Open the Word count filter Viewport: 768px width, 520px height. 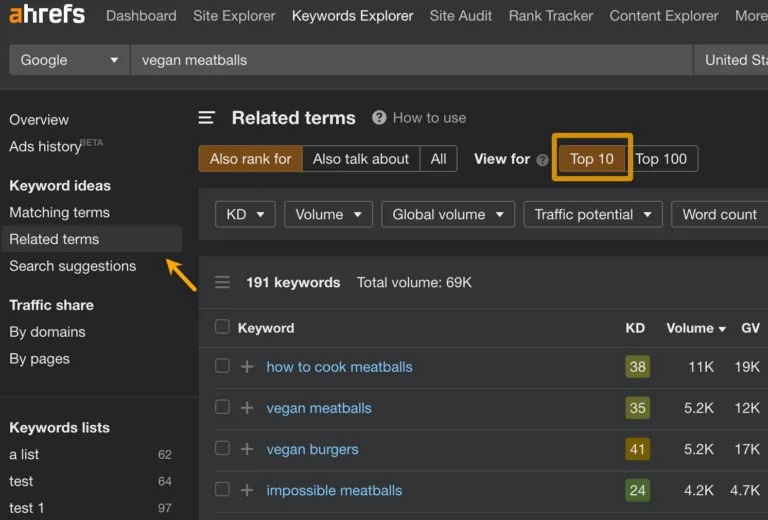click(x=720, y=214)
